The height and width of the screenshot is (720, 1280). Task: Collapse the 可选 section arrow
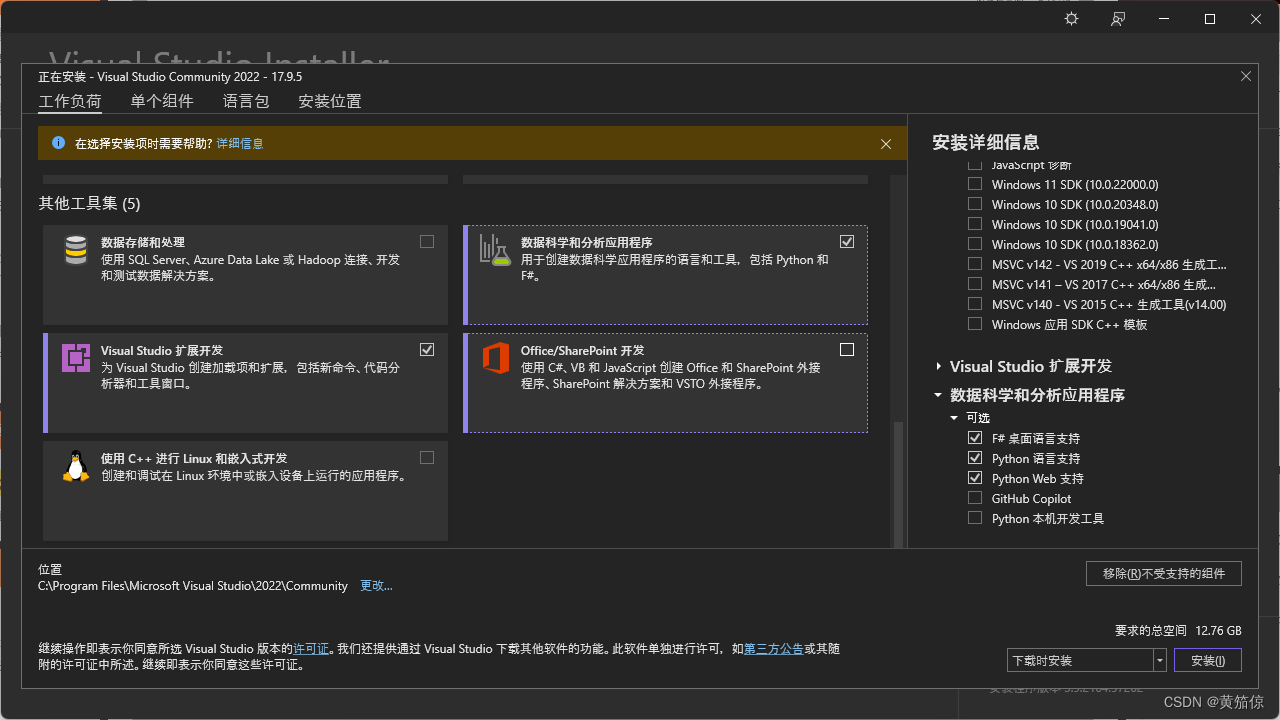click(954, 418)
